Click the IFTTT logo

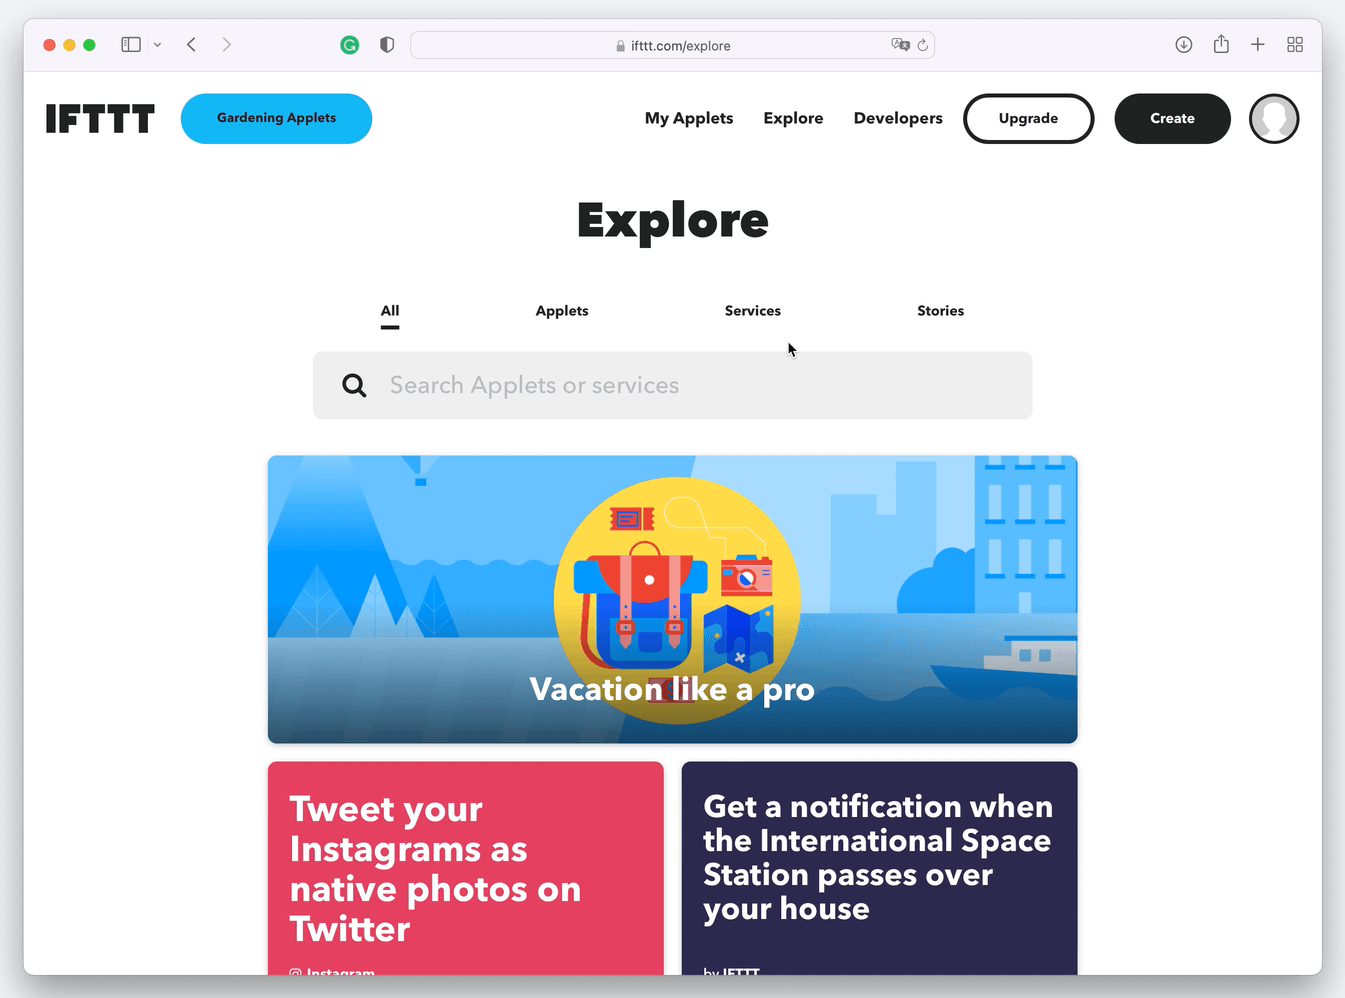(100, 119)
